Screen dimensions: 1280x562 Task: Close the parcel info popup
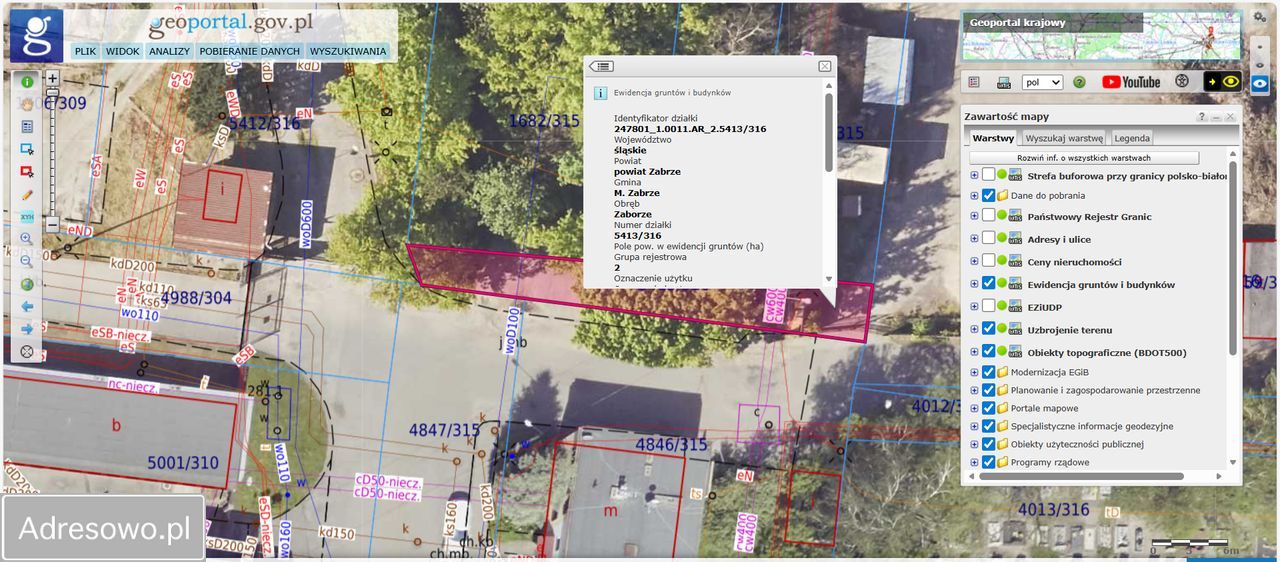[825, 66]
